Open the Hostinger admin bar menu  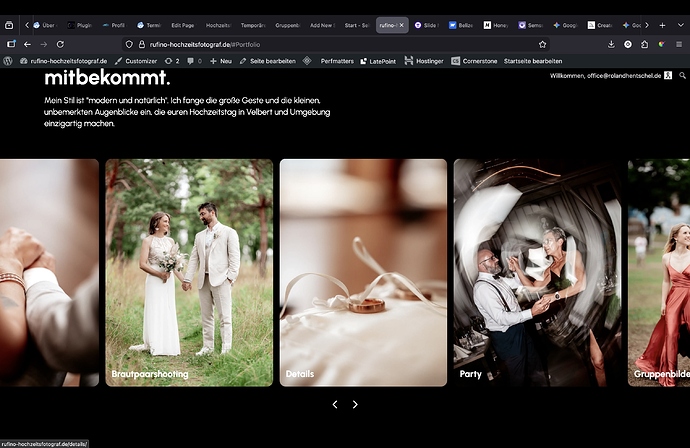pyautogui.click(x=424, y=61)
